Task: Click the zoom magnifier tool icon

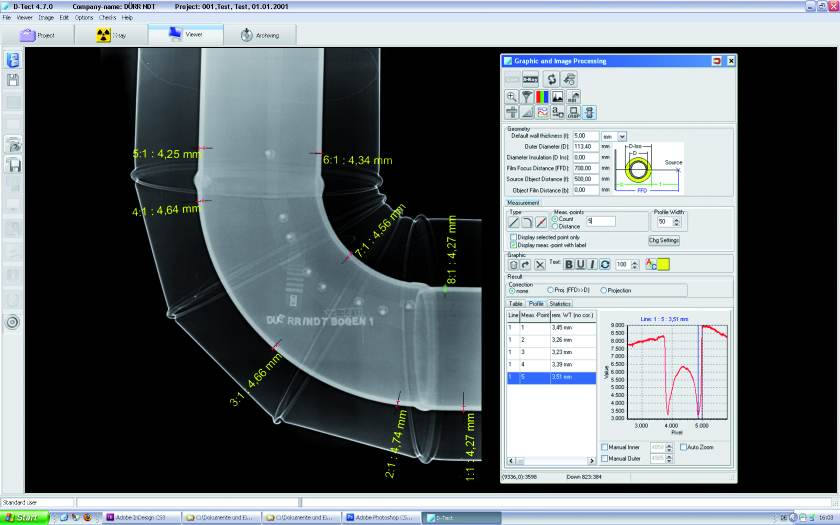Action: click(512, 96)
